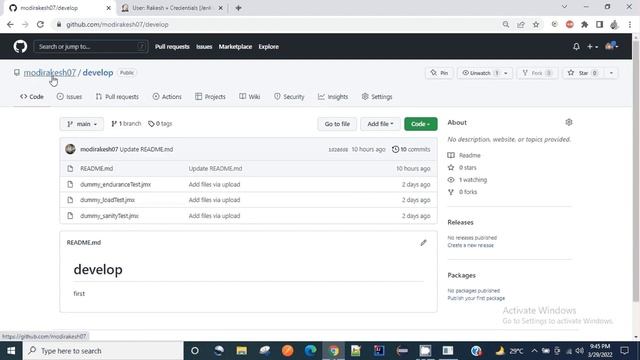Open the Windows Start menu

coord(11,351)
